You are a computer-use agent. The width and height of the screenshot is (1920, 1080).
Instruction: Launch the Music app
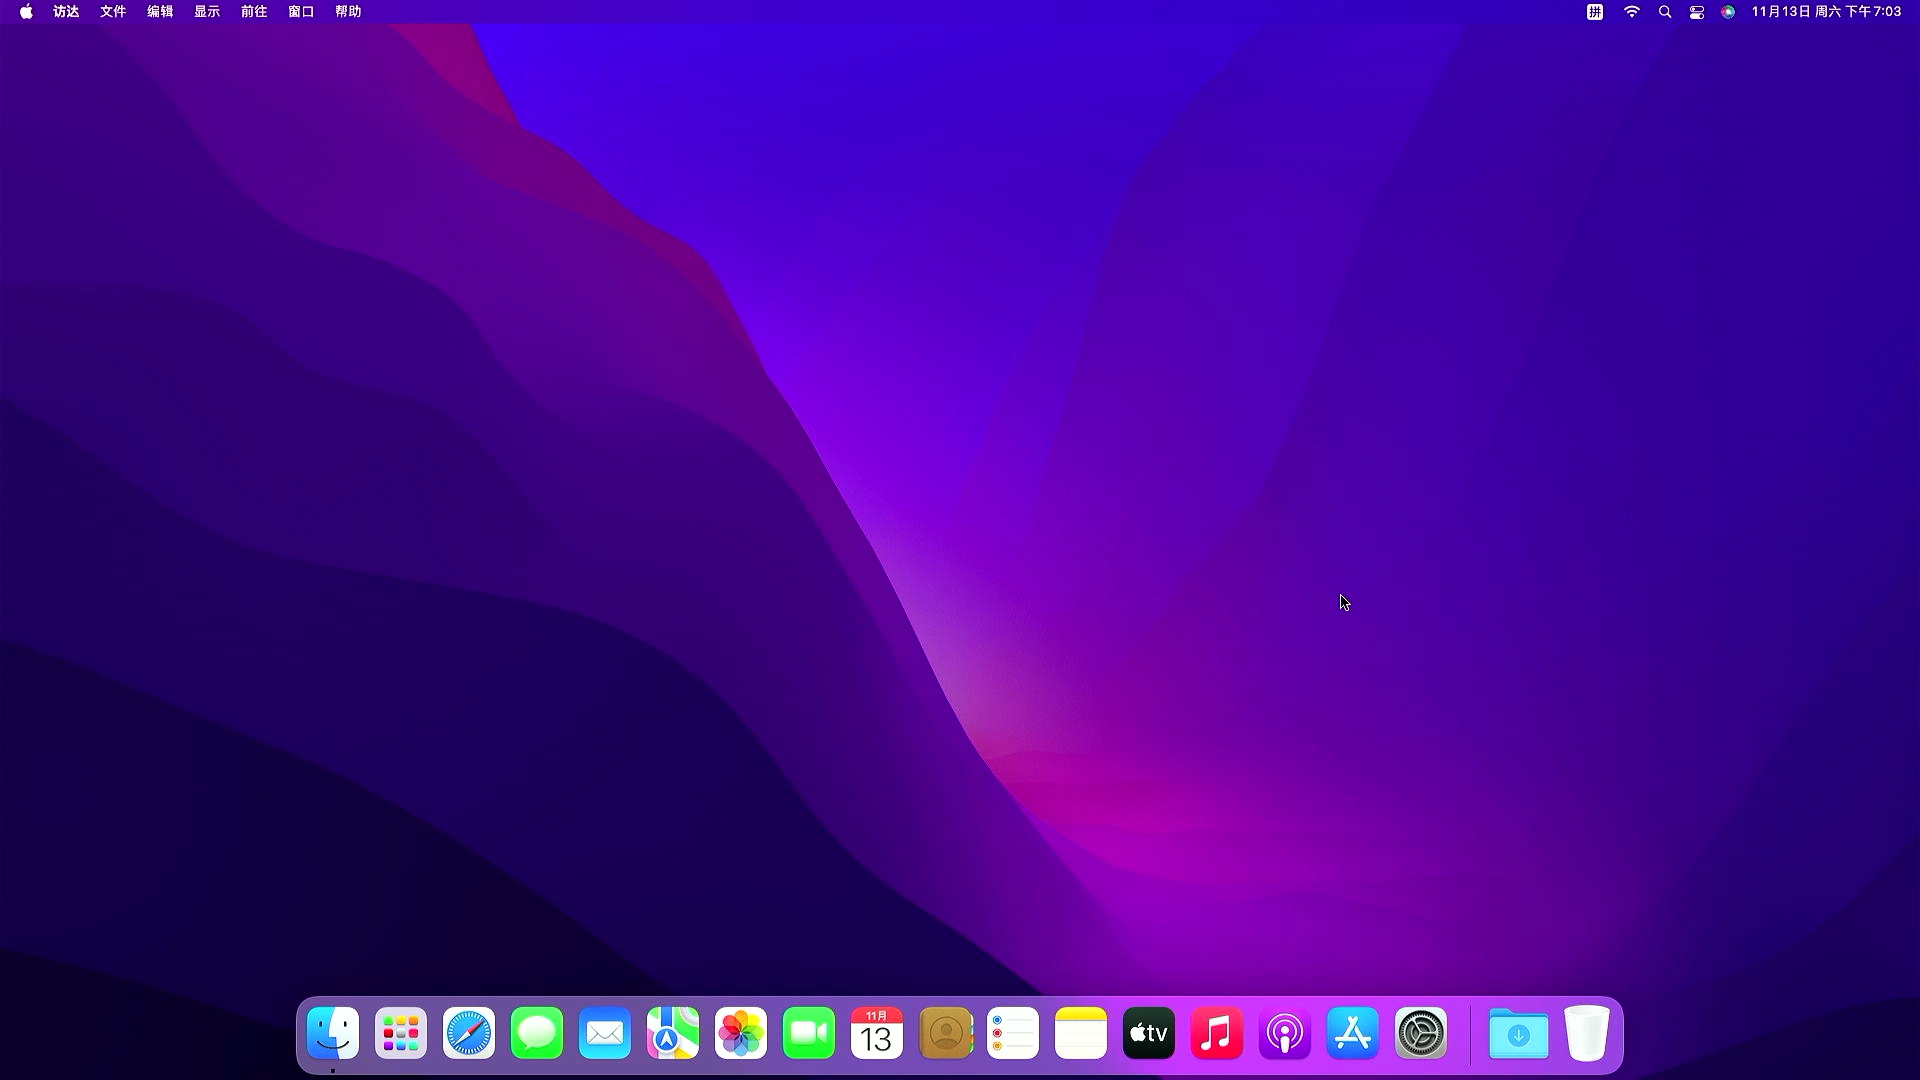1217,1033
